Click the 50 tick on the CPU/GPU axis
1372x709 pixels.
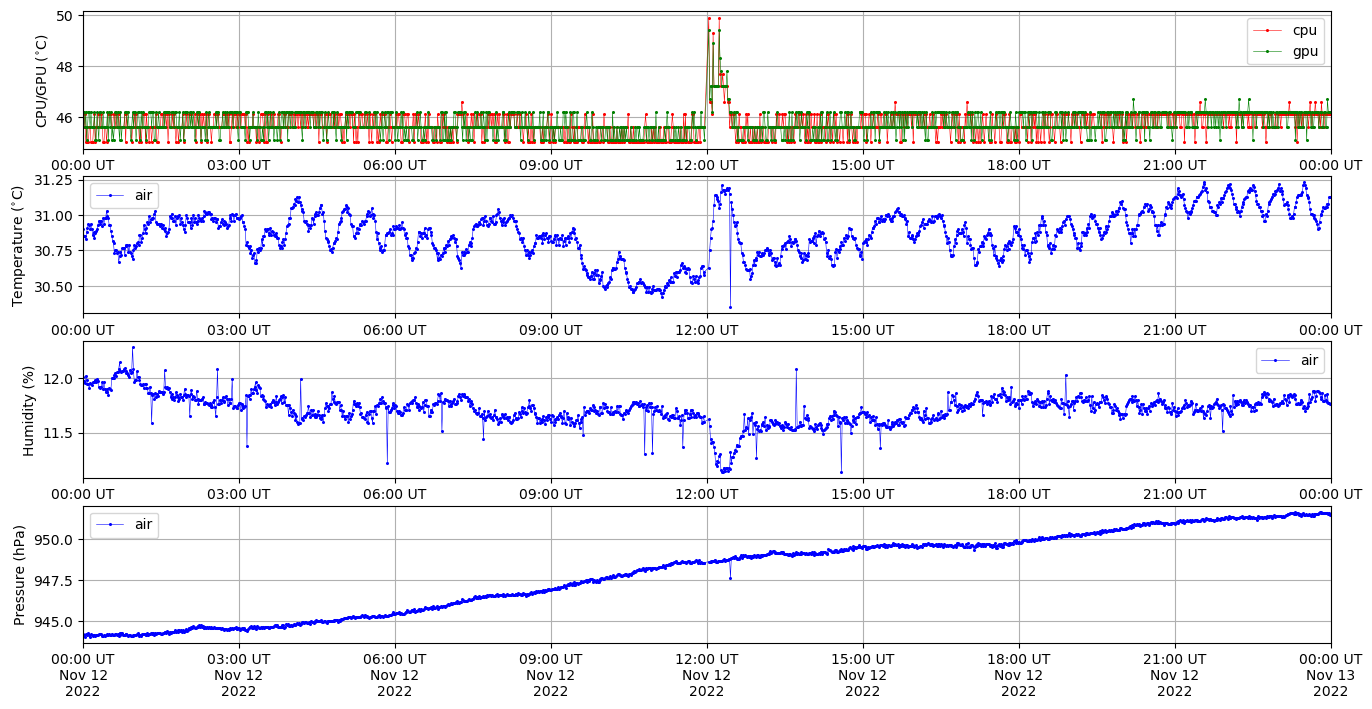(x=65, y=16)
